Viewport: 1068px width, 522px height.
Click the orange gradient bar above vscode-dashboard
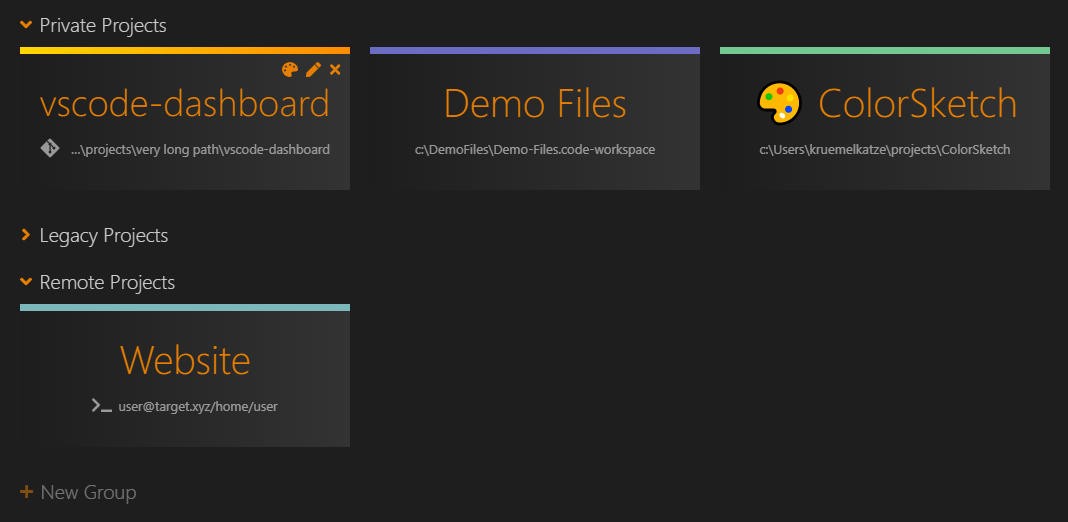(185, 50)
